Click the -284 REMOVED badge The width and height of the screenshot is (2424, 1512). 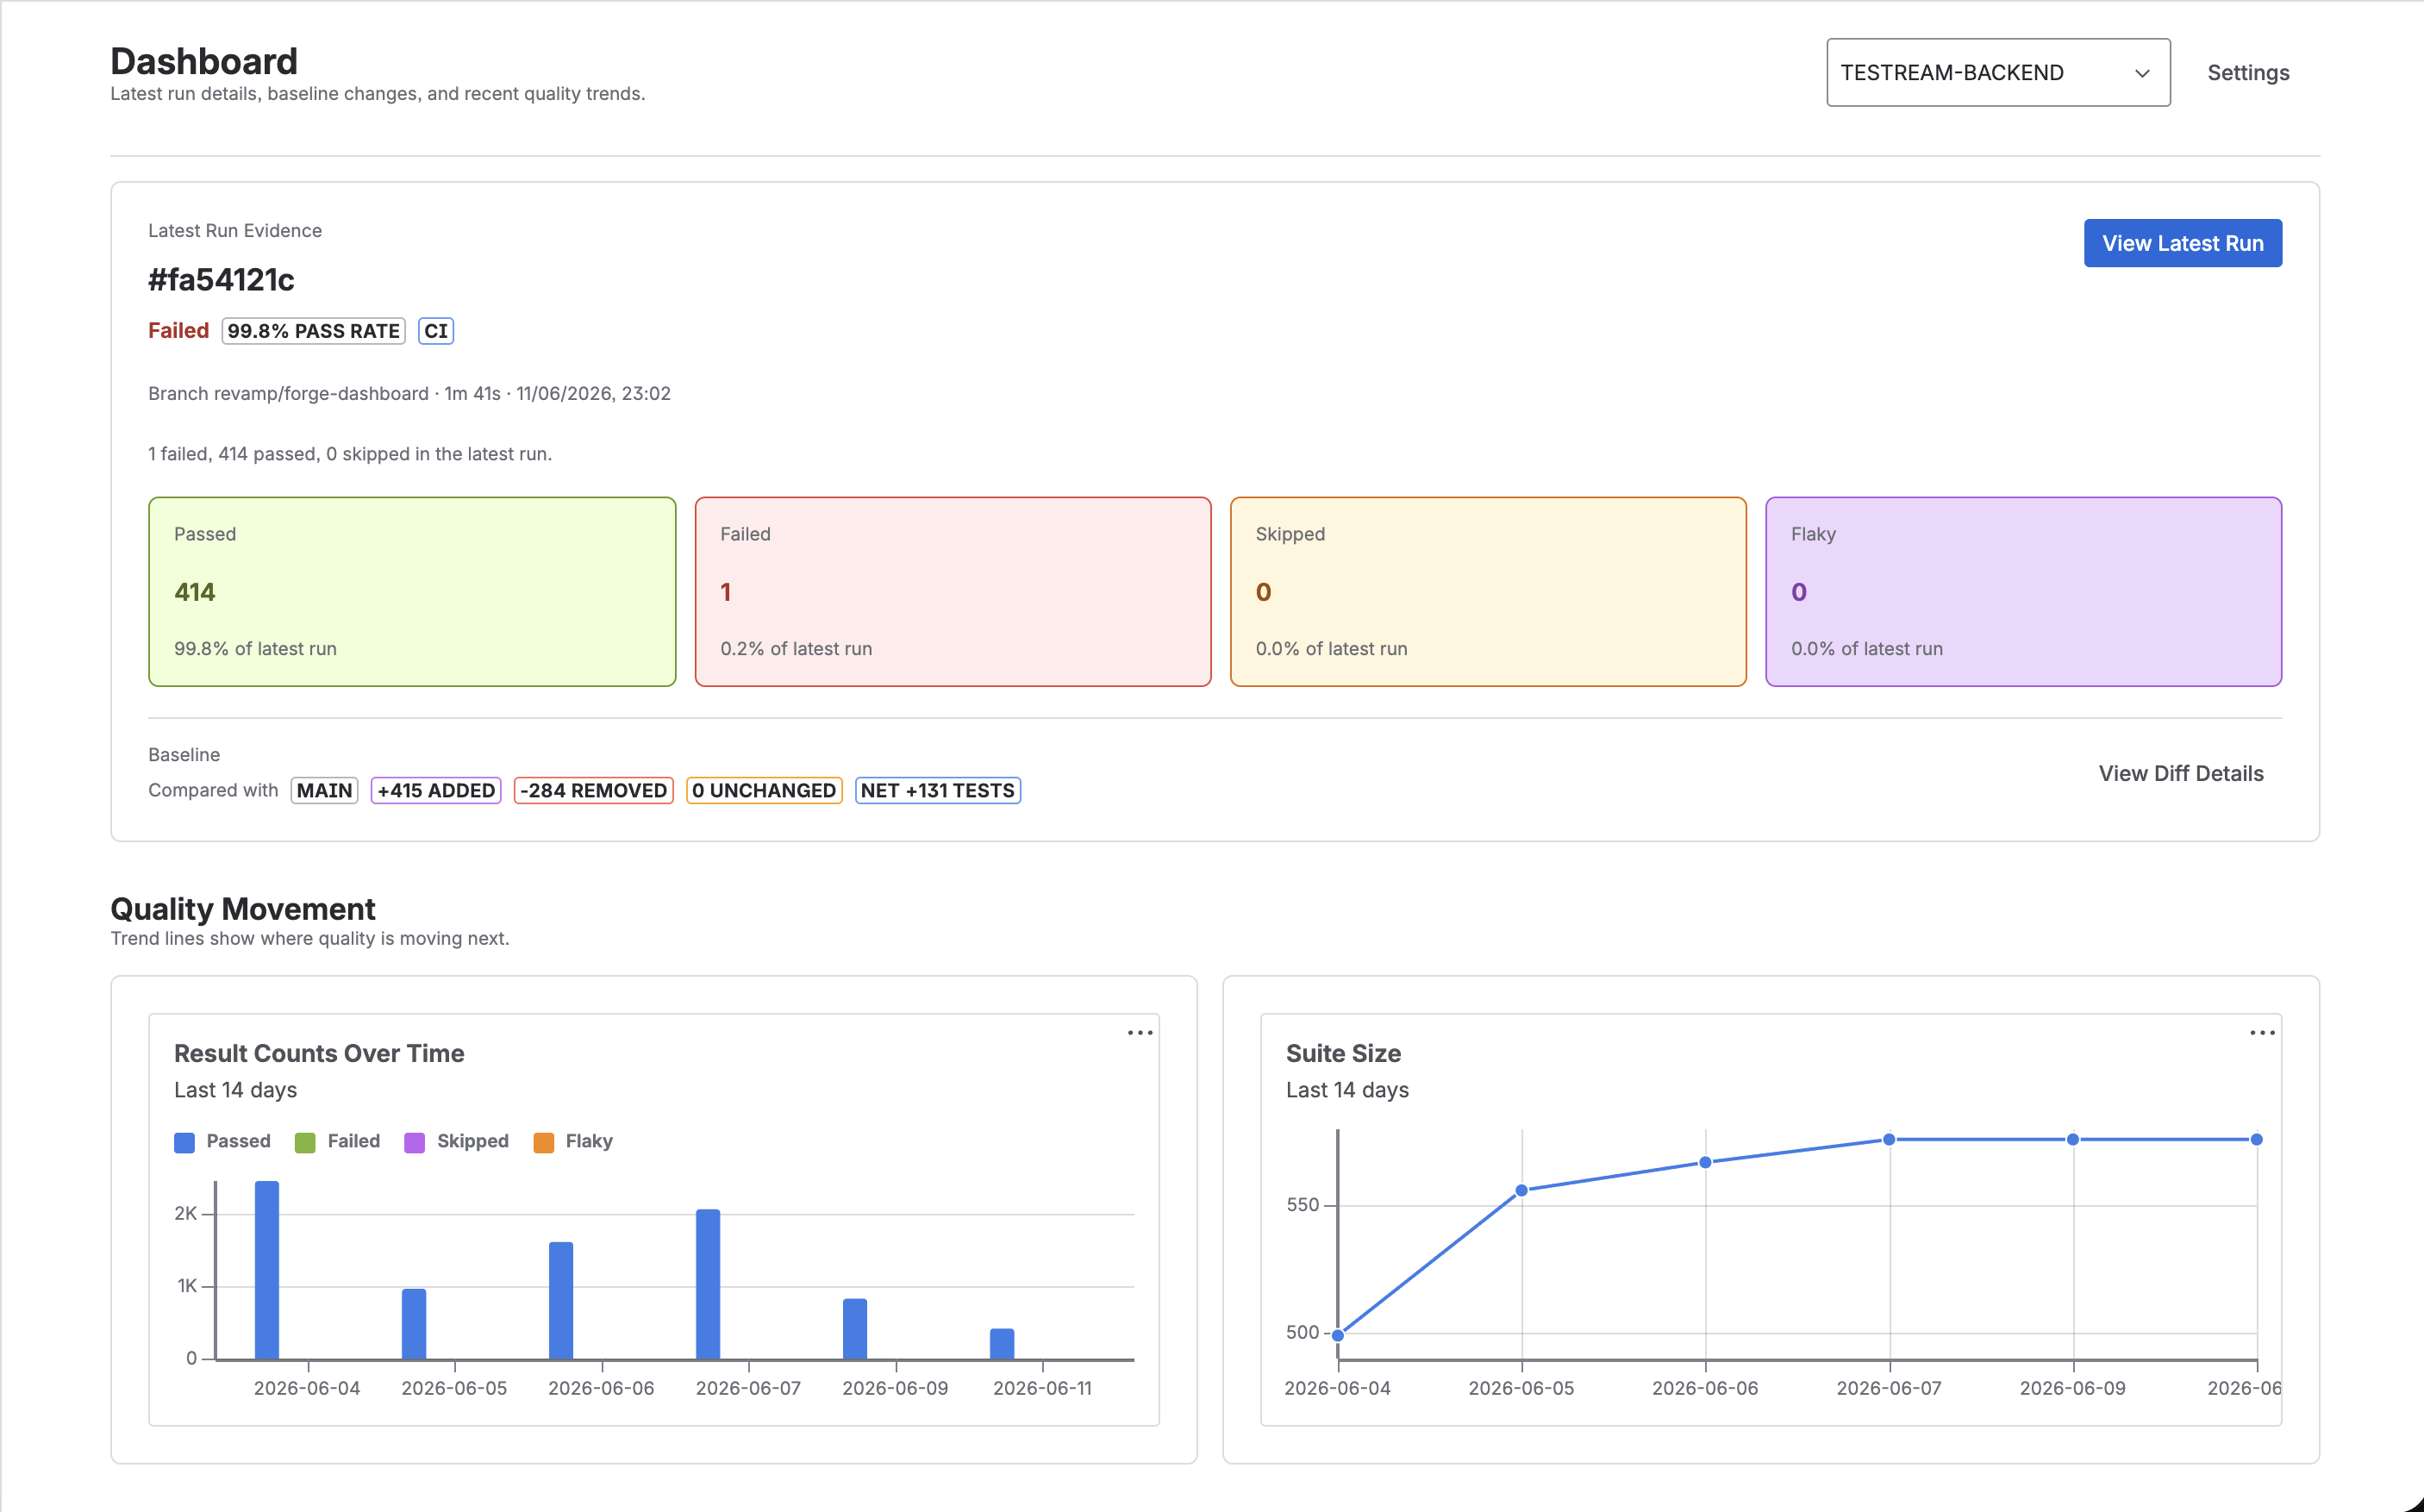pyautogui.click(x=593, y=790)
